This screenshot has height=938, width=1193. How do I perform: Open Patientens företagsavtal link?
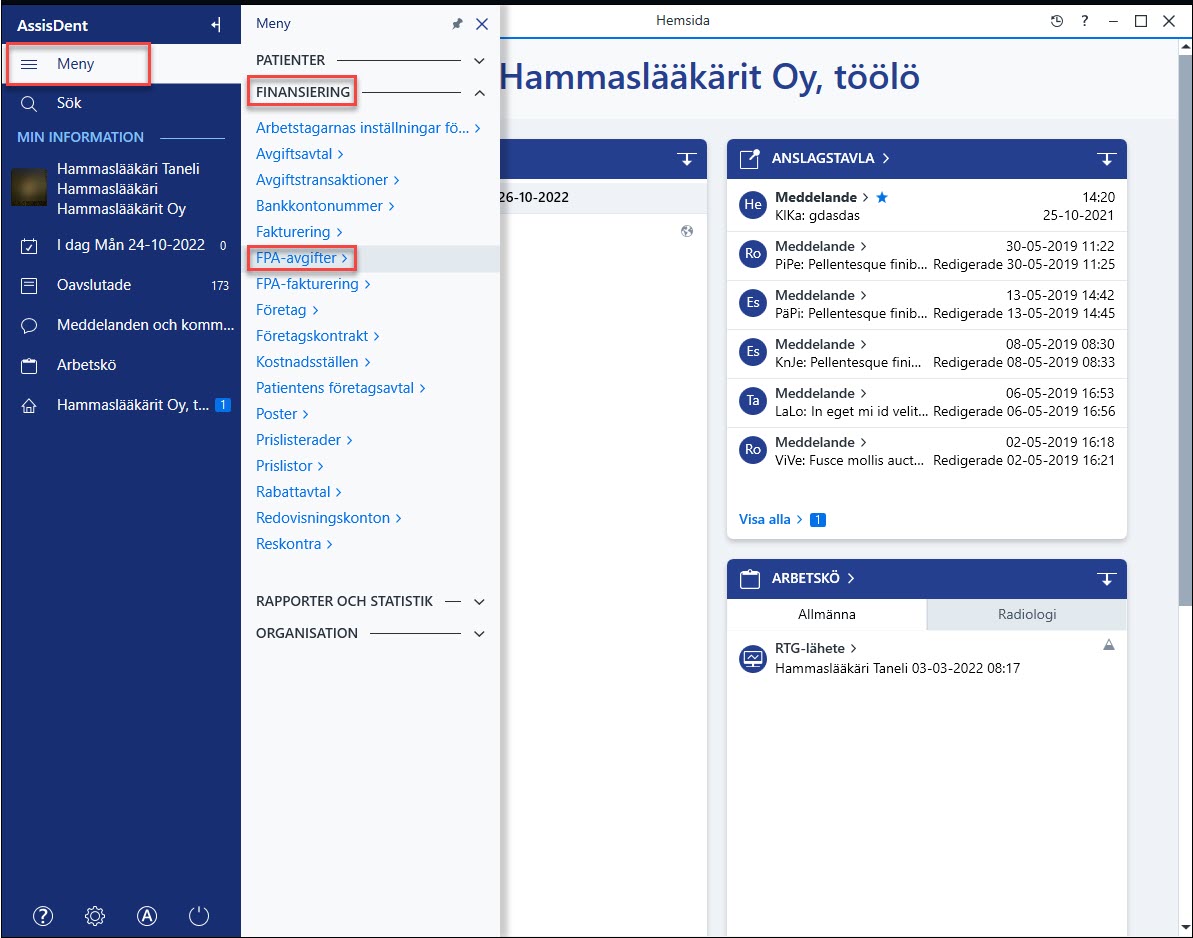[x=340, y=389]
